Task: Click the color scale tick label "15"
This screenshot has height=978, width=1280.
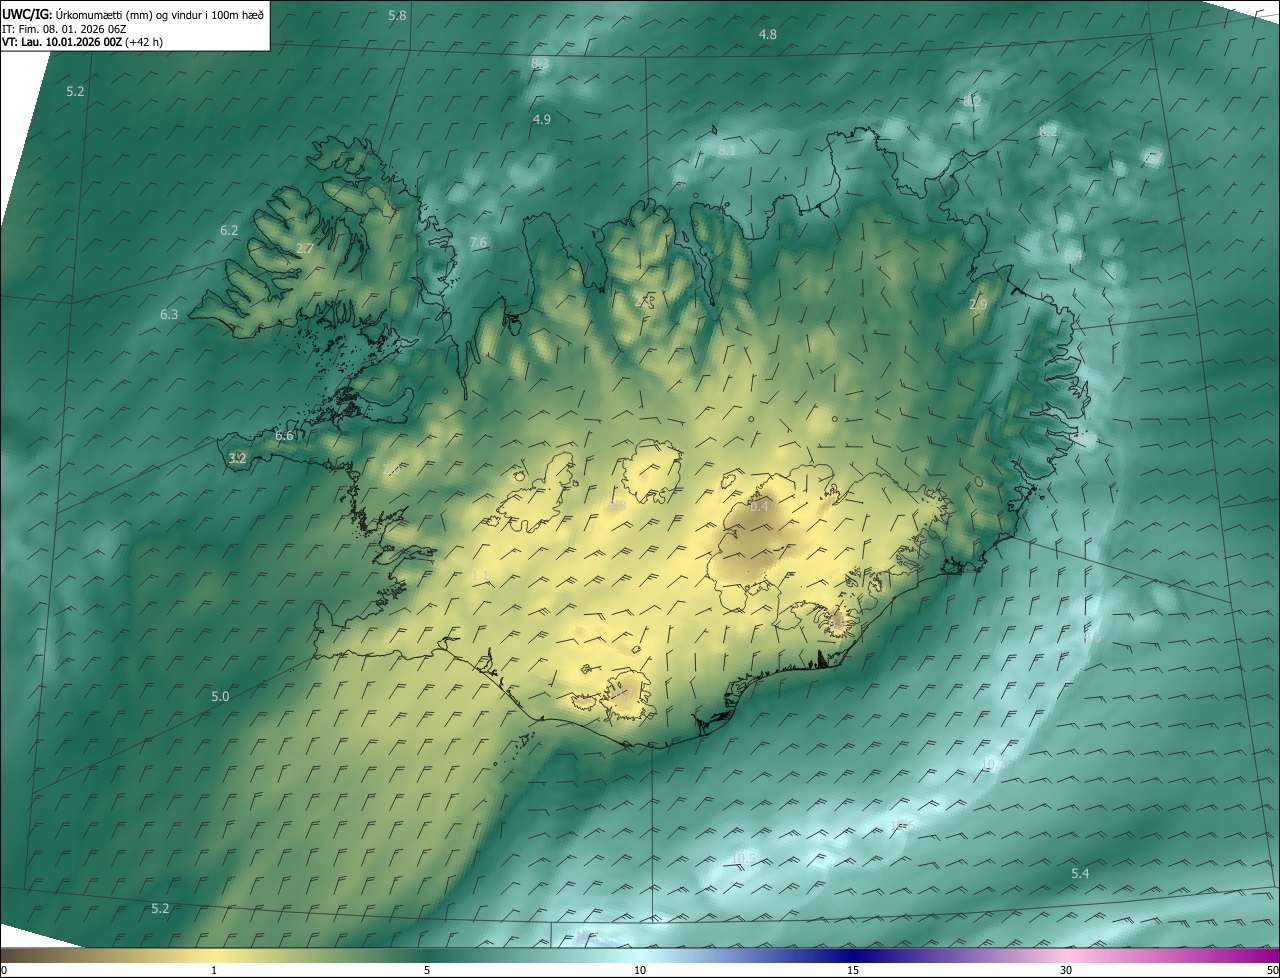Action: click(853, 970)
